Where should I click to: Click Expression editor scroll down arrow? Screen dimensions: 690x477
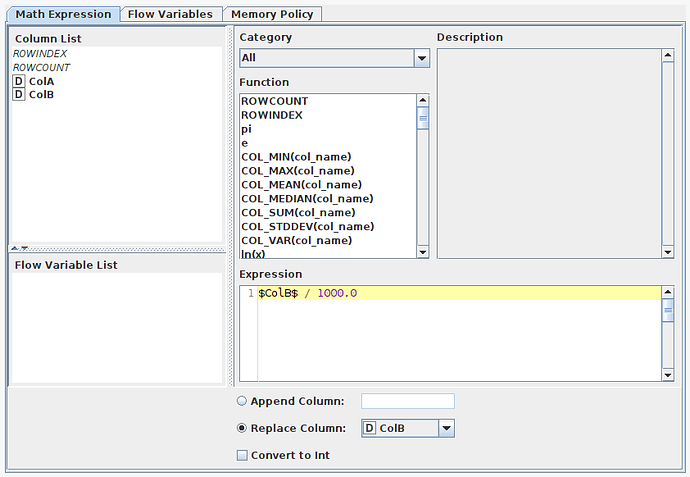[x=668, y=375]
